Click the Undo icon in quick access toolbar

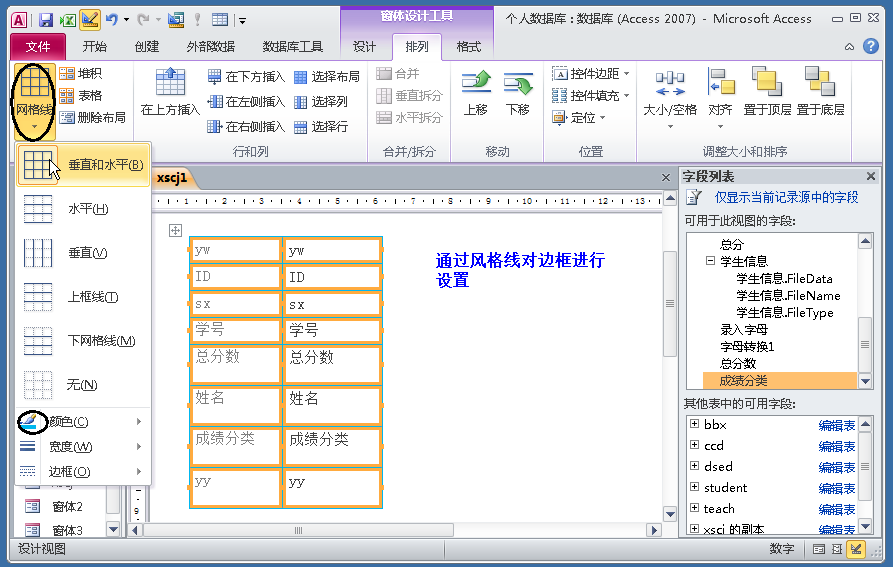[112, 20]
